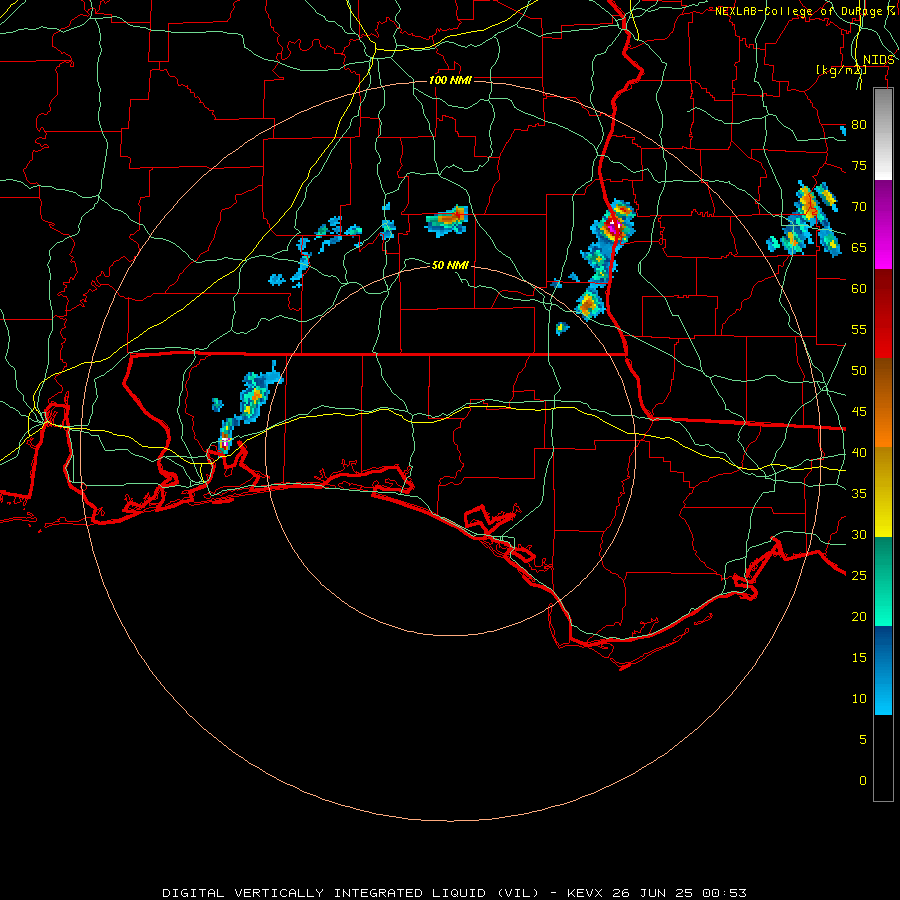Pick the blue band of the color scale

pyautogui.click(x=883, y=670)
